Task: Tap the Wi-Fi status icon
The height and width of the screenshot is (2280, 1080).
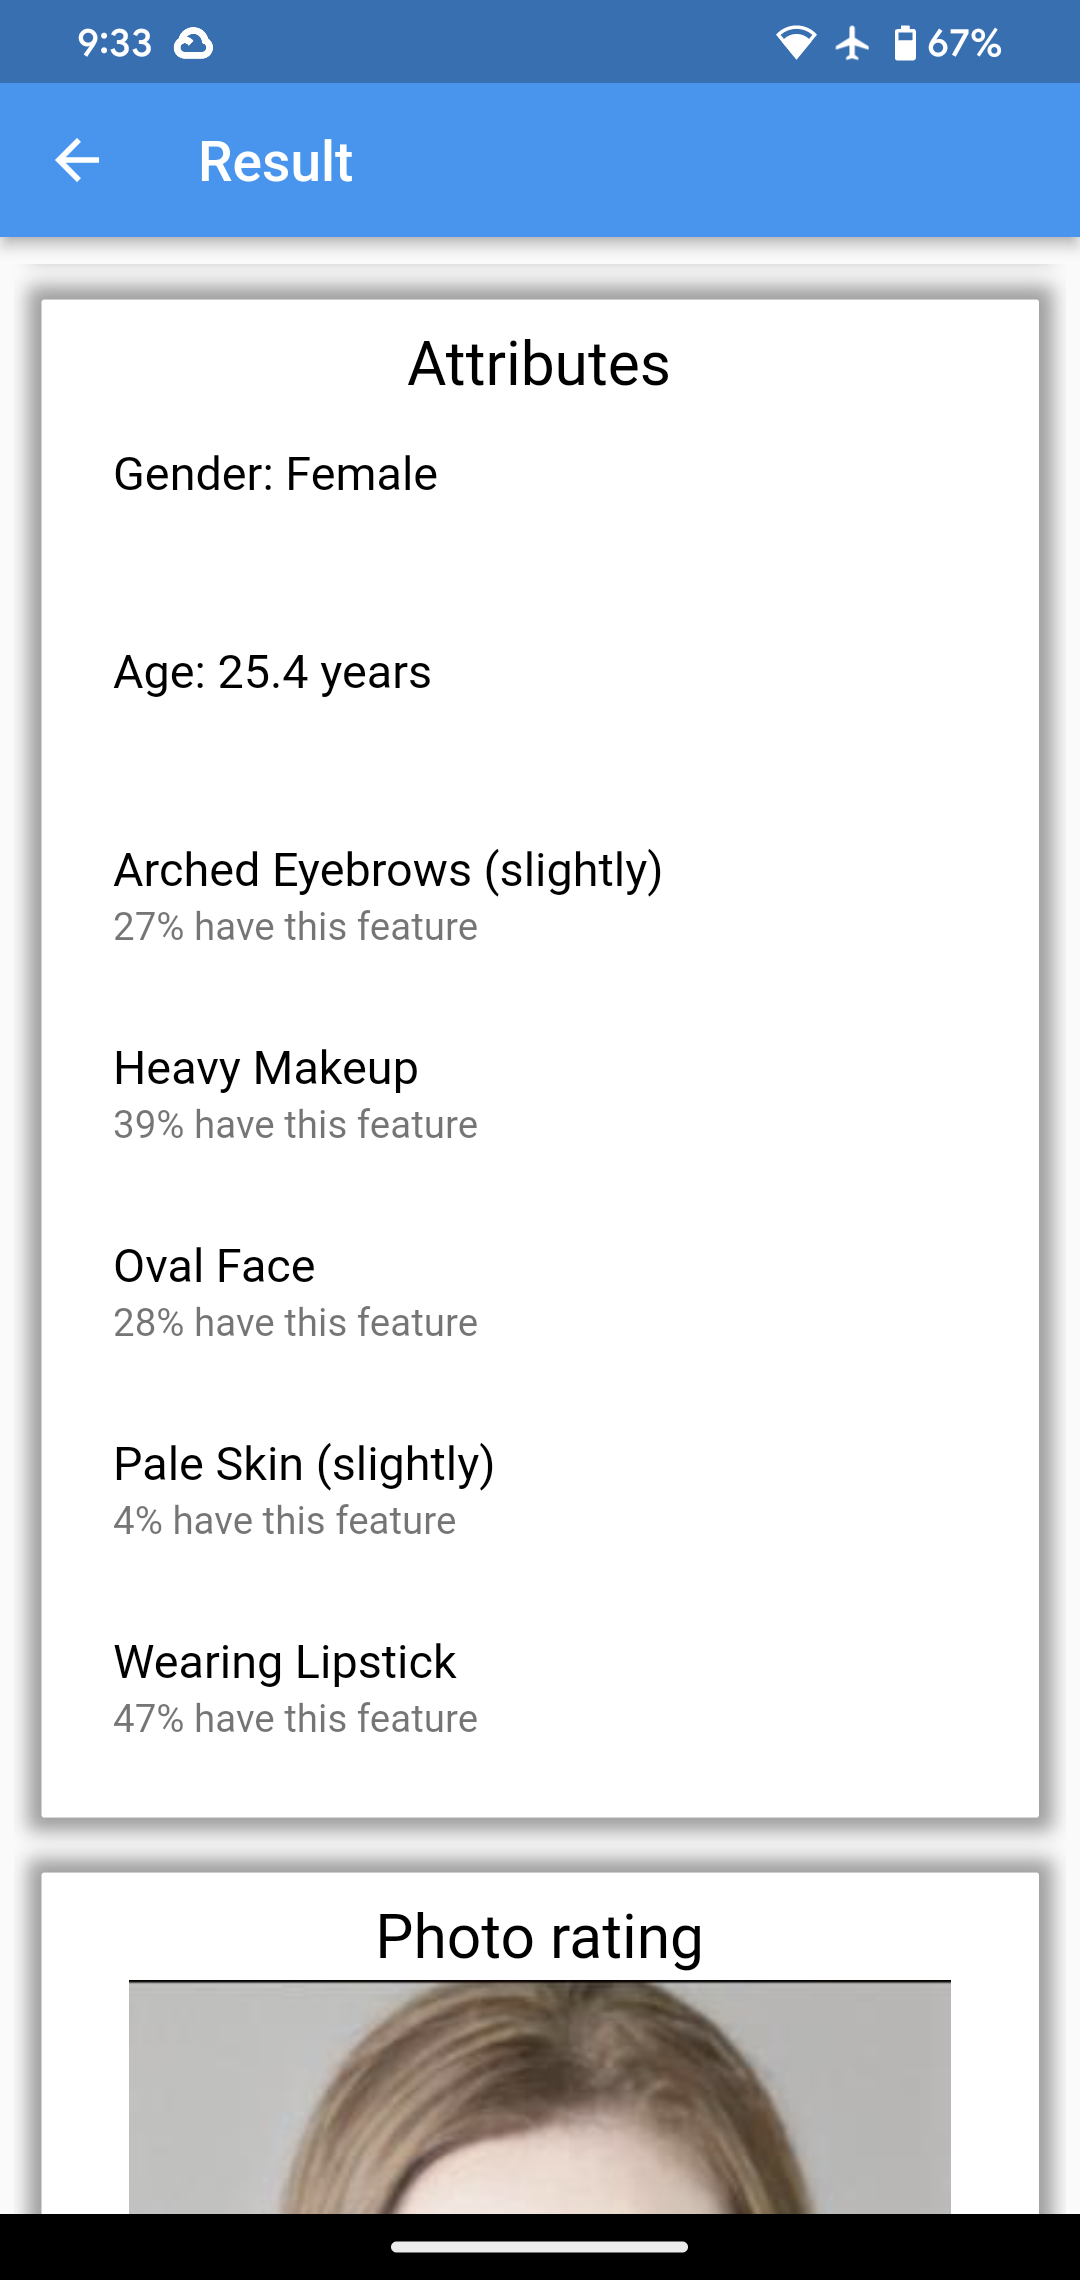Action: (797, 42)
